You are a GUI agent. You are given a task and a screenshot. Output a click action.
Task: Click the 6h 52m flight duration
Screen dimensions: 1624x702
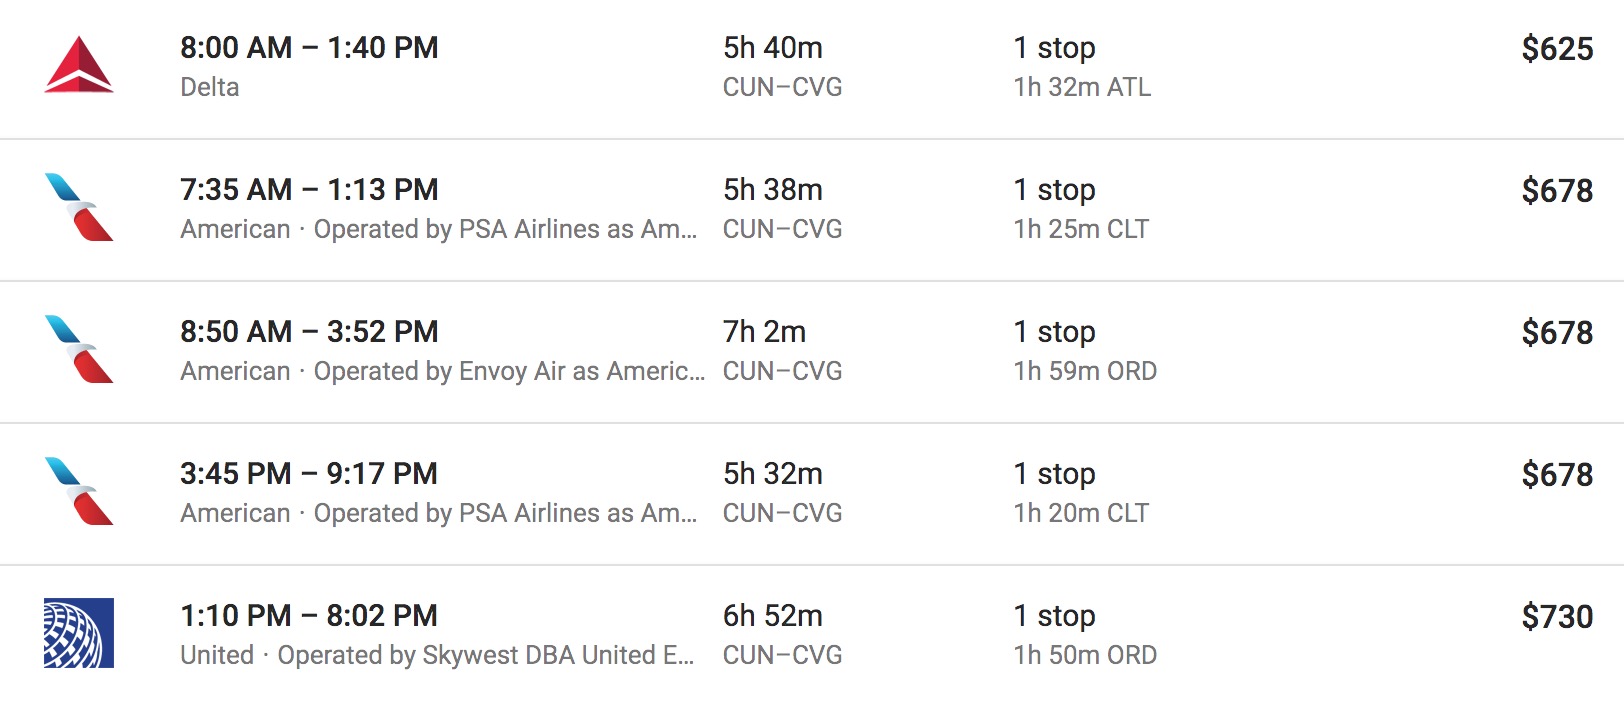click(x=772, y=616)
